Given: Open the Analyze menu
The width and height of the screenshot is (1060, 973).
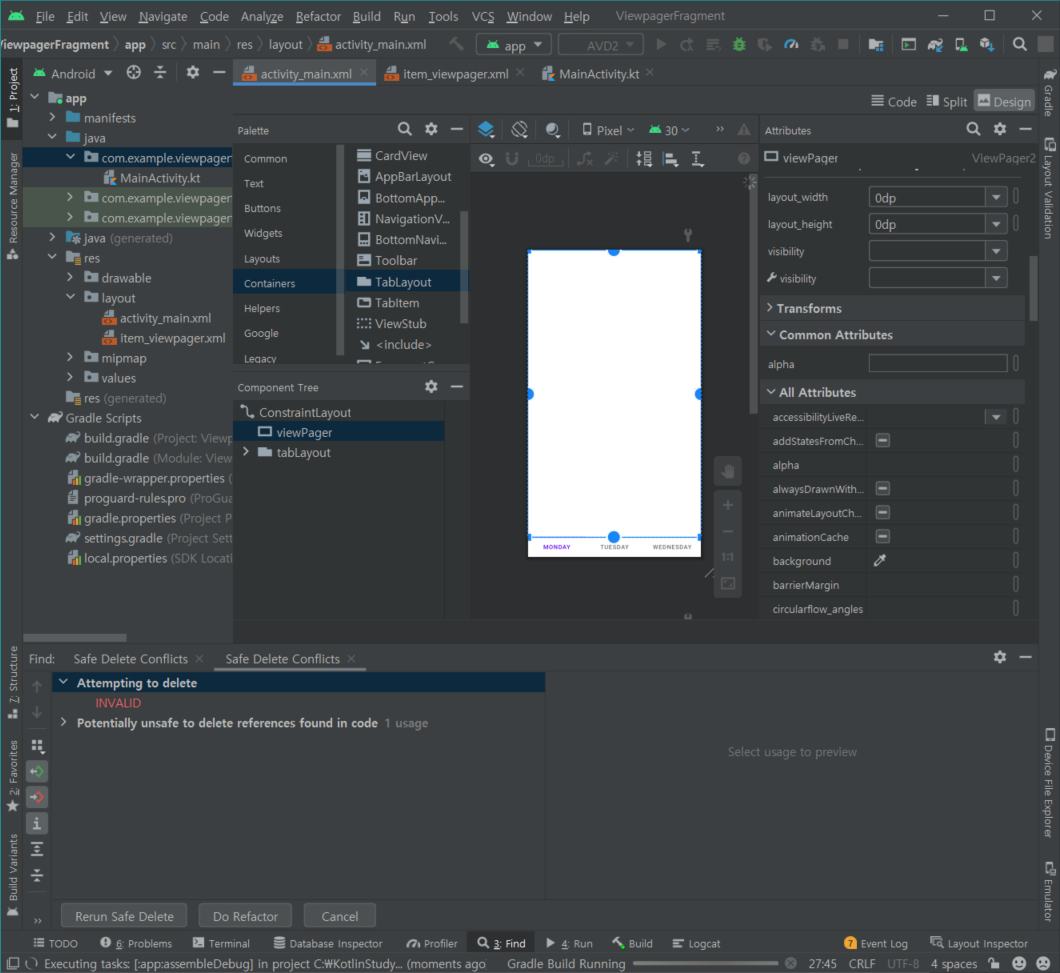Looking at the screenshot, I should [262, 16].
